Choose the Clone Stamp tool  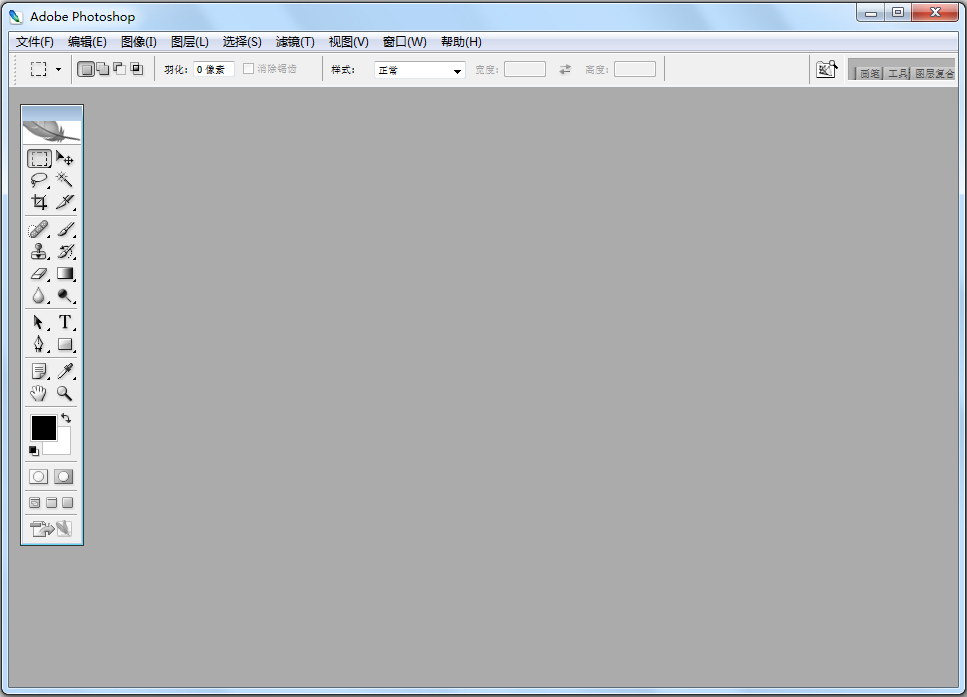(38, 251)
